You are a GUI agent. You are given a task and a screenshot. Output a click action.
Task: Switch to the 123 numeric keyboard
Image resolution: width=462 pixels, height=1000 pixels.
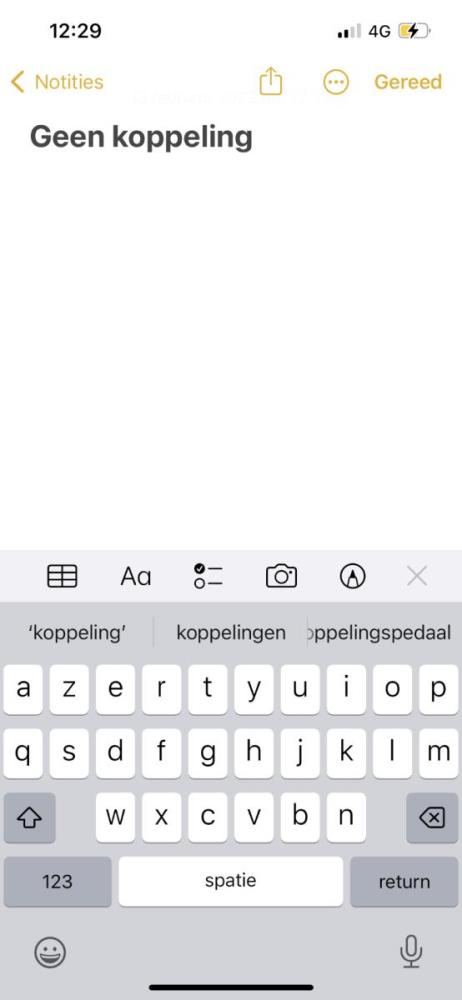(57, 881)
